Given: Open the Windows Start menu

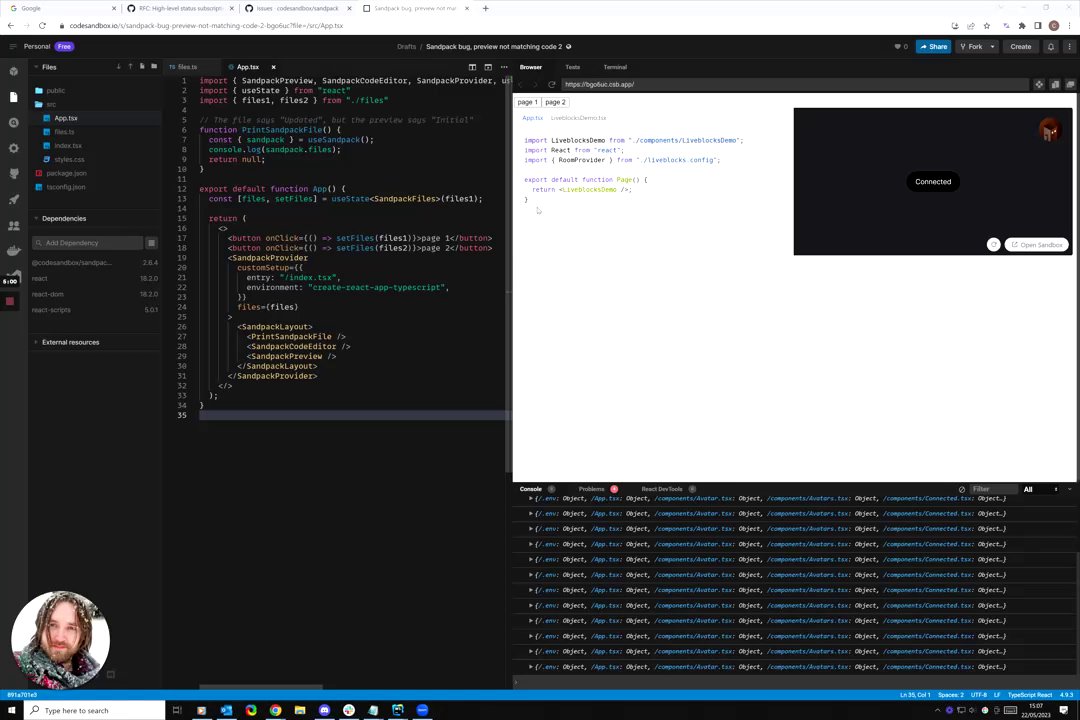Looking at the screenshot, I should click(12, 710).
